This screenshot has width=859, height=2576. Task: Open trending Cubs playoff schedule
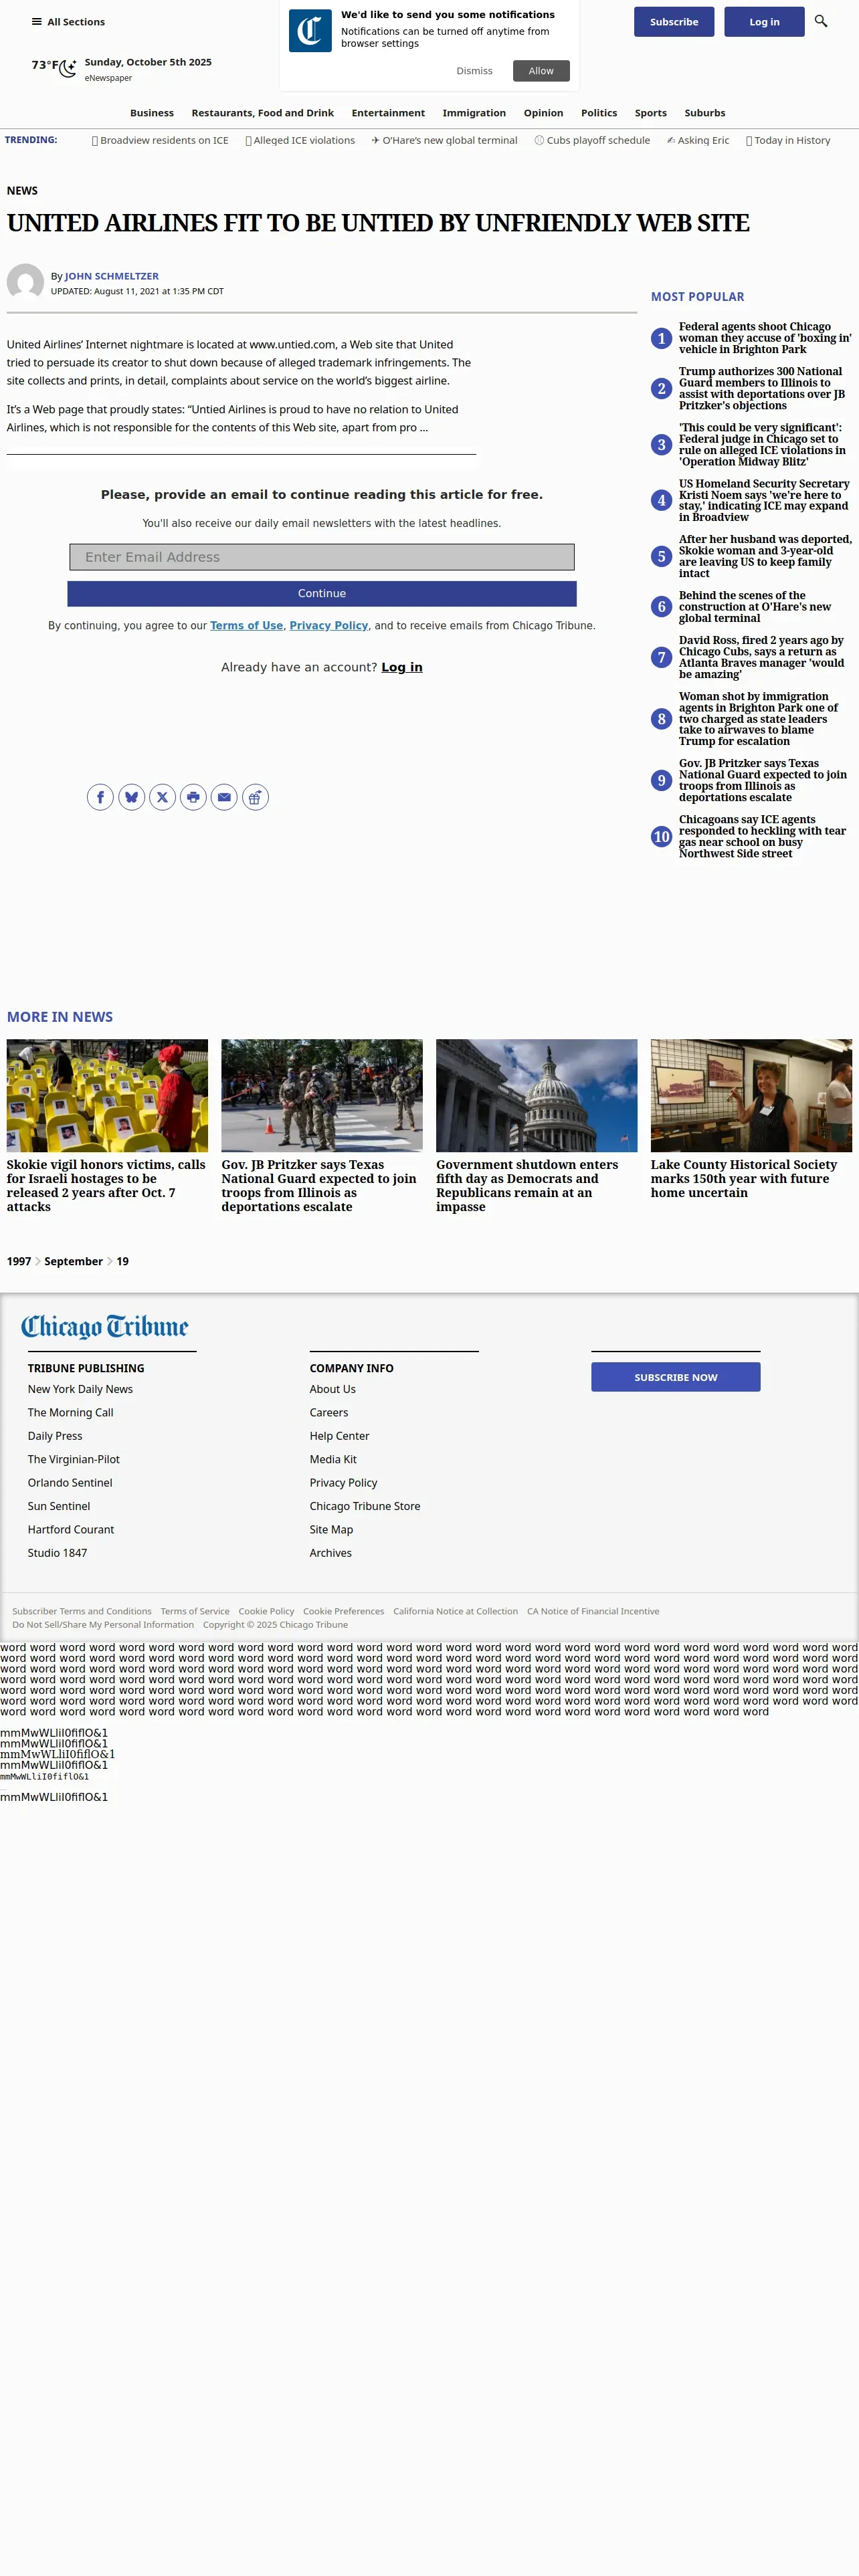coord(592,141)
